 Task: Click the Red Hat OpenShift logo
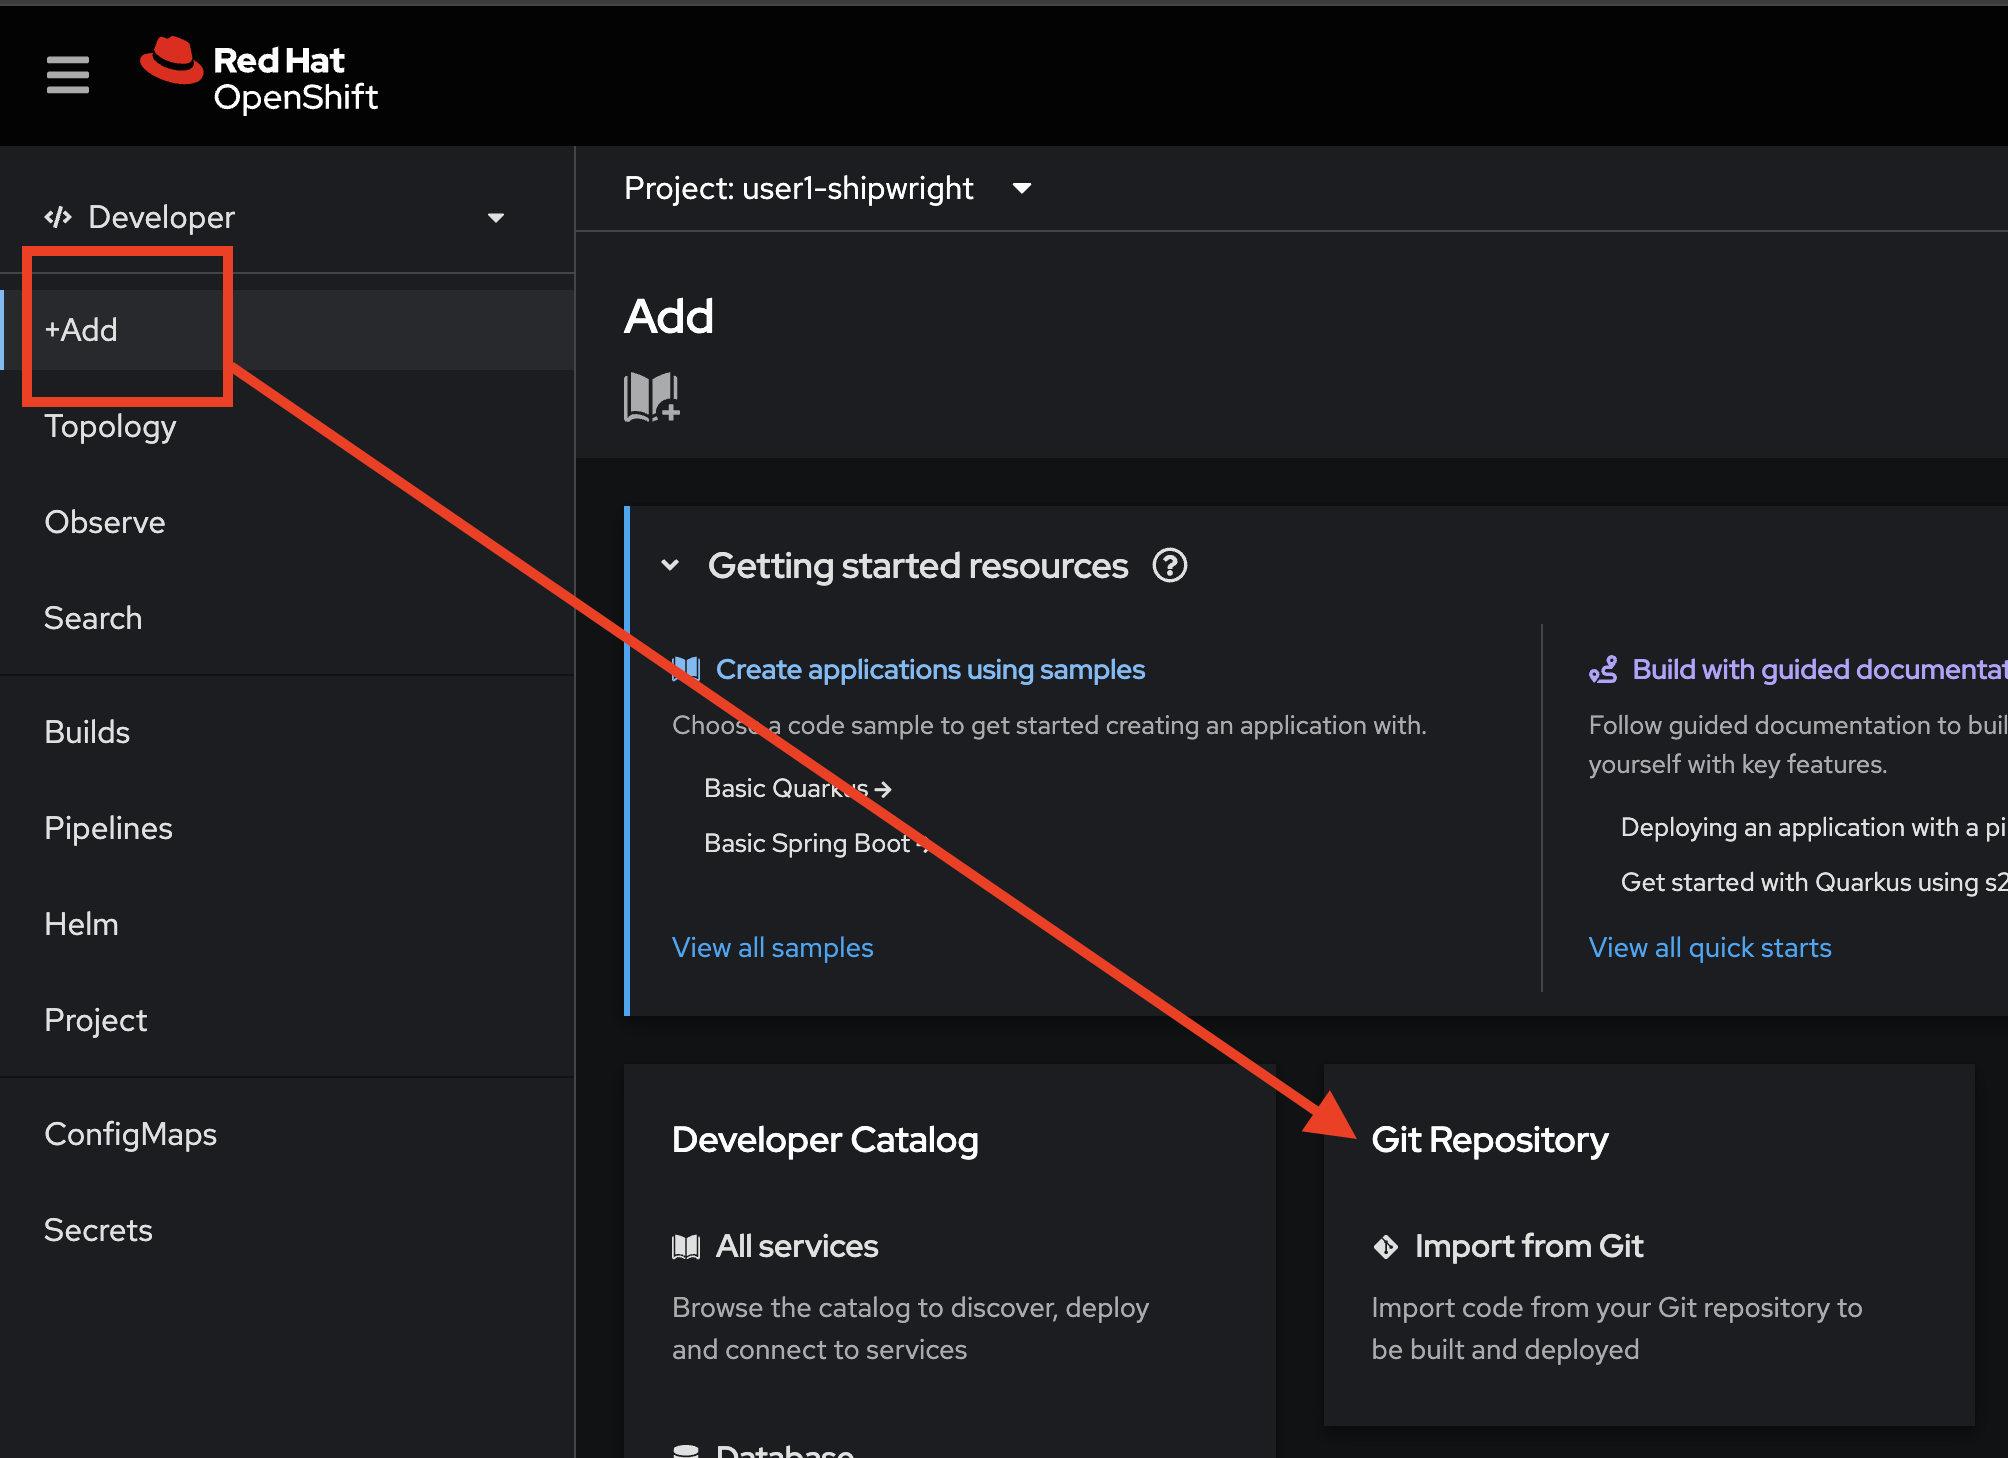(x=259, y=76)
